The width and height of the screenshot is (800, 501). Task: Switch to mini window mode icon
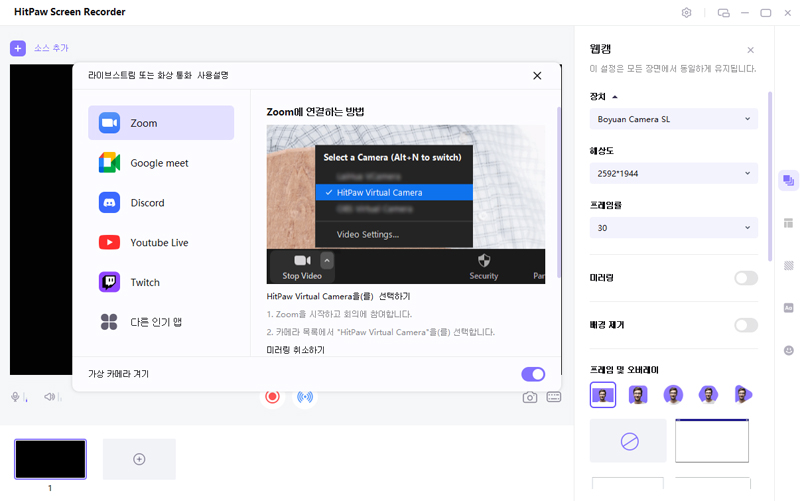point(723,13)
